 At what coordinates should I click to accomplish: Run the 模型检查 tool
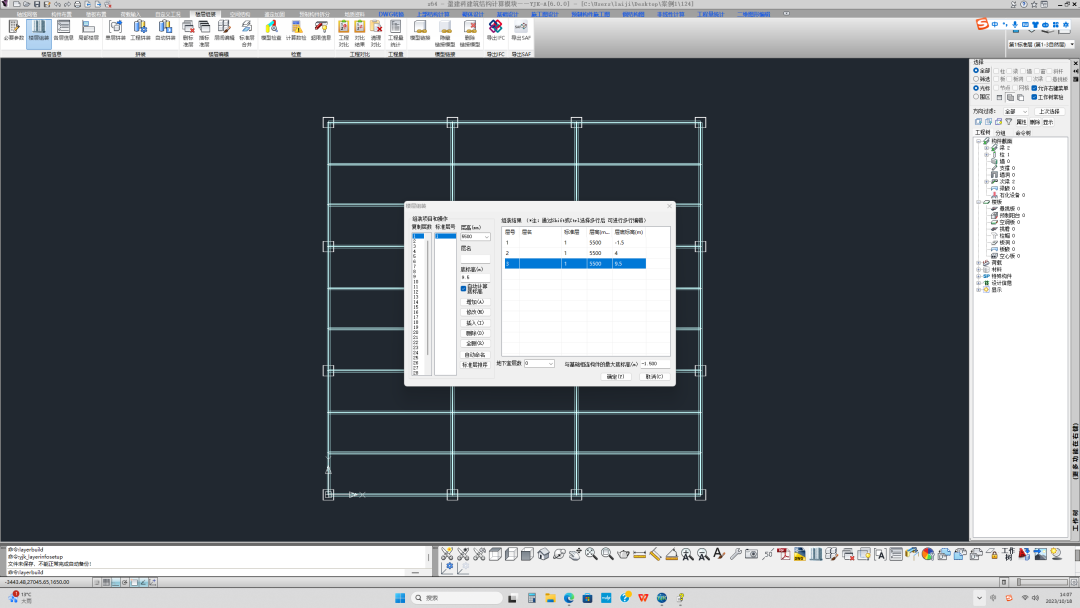[271, 32]
